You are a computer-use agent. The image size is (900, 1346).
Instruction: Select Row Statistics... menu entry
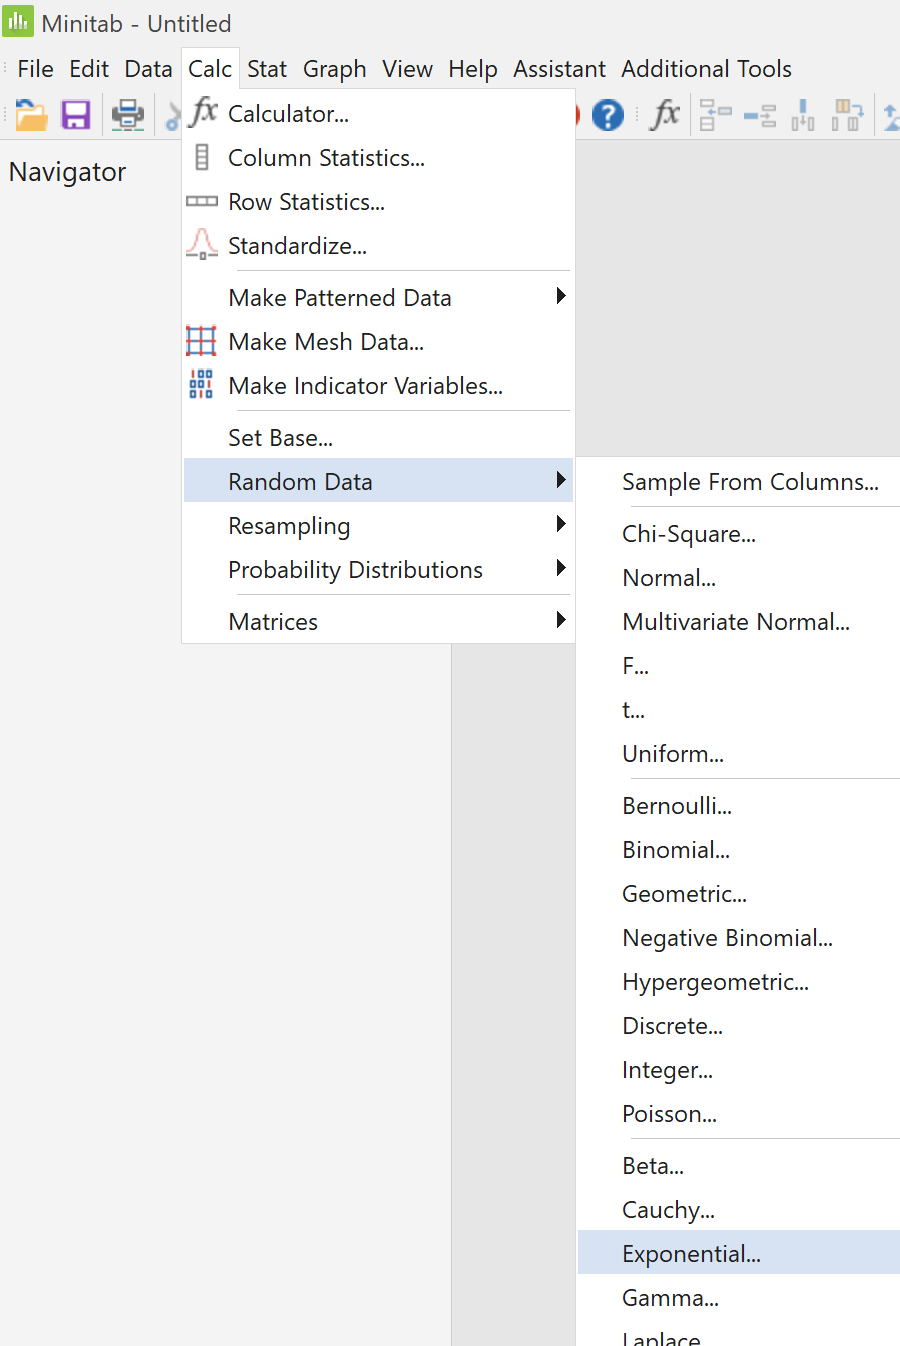click(x=379, y=202)
